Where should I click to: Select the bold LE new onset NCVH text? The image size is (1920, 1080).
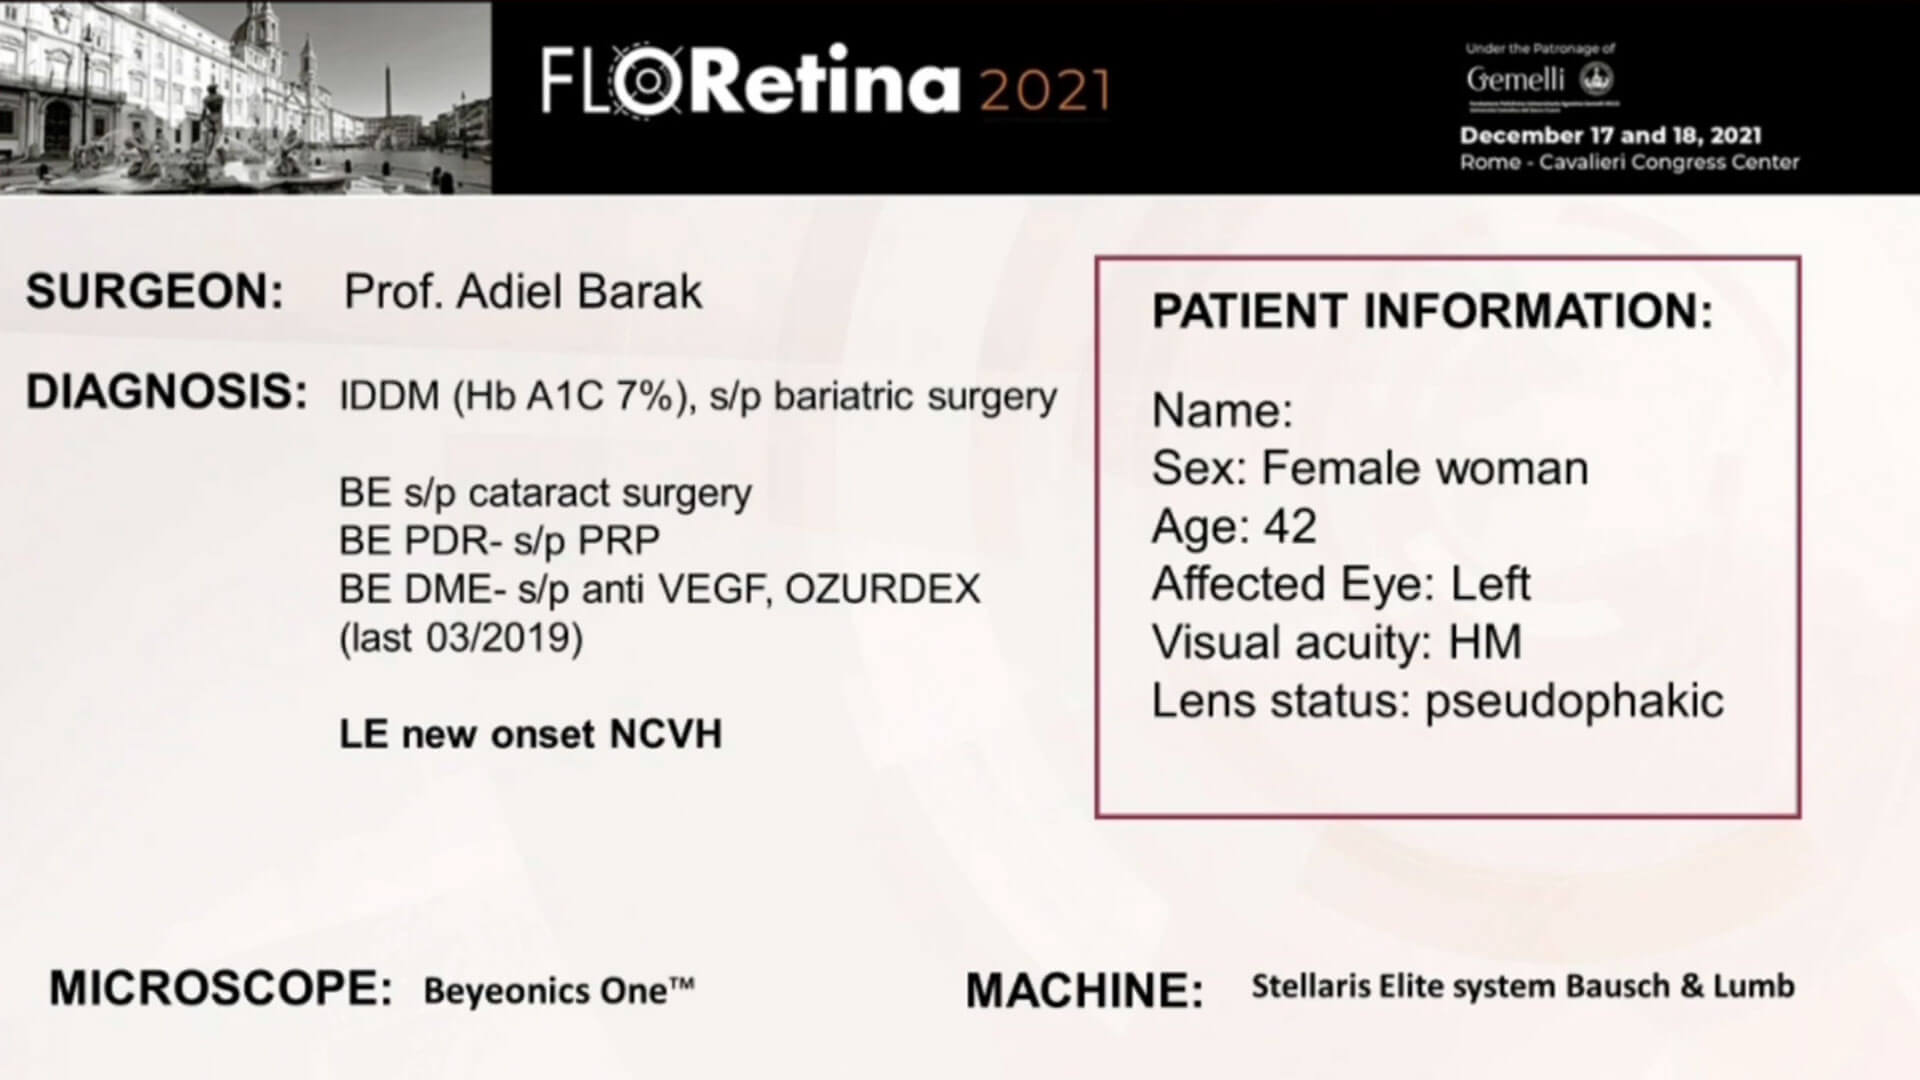(x=530, y=734)
